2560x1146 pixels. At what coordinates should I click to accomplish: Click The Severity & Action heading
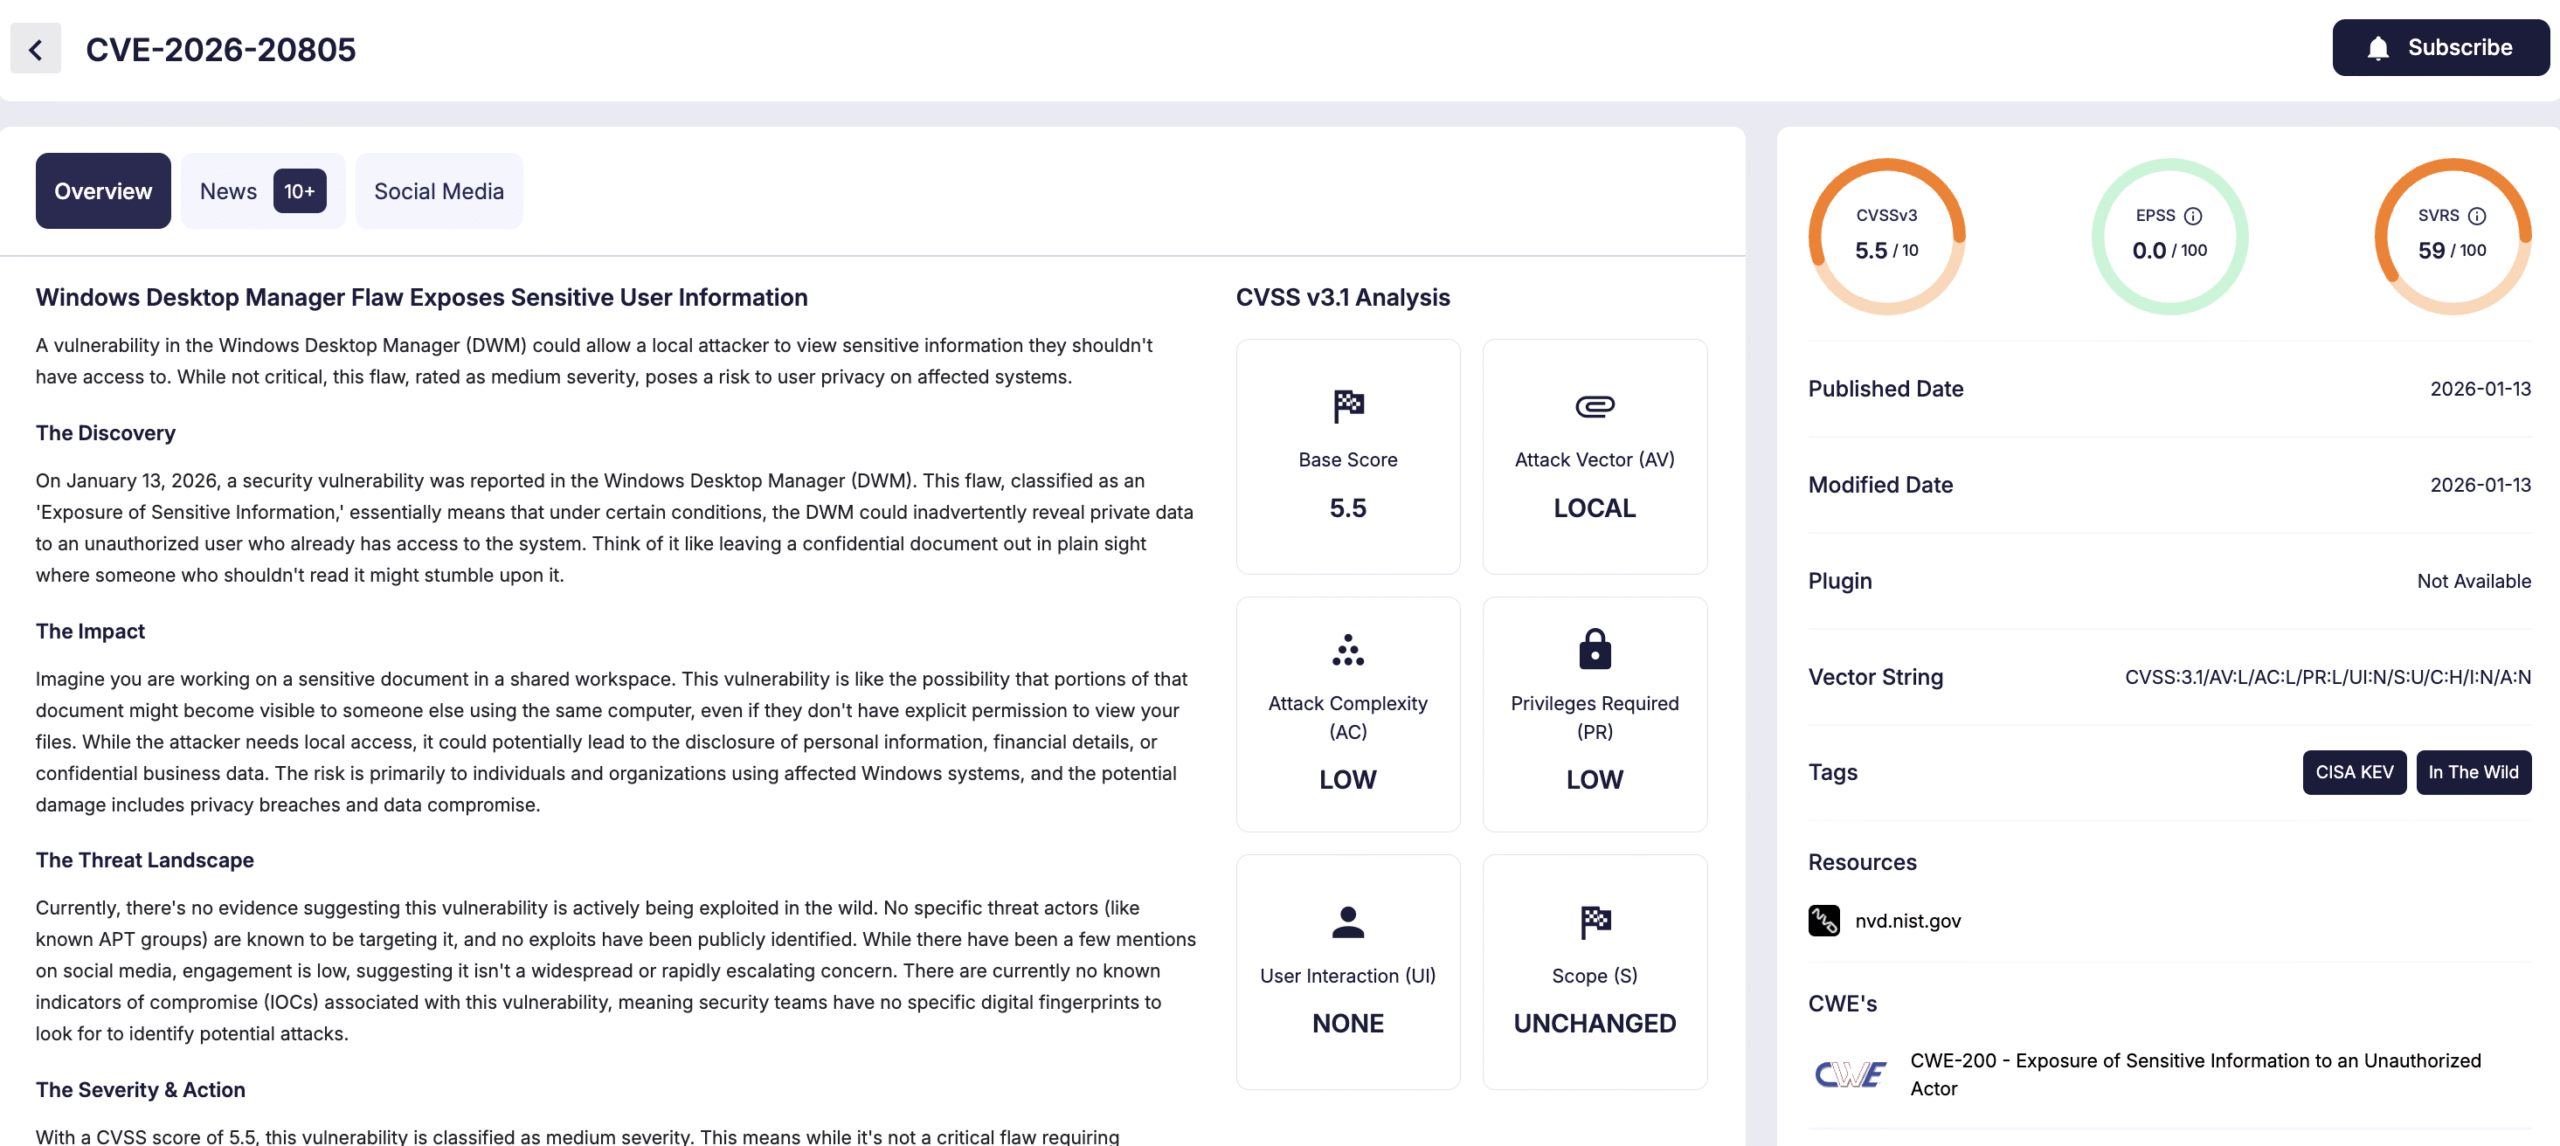tap(141, 1089)
